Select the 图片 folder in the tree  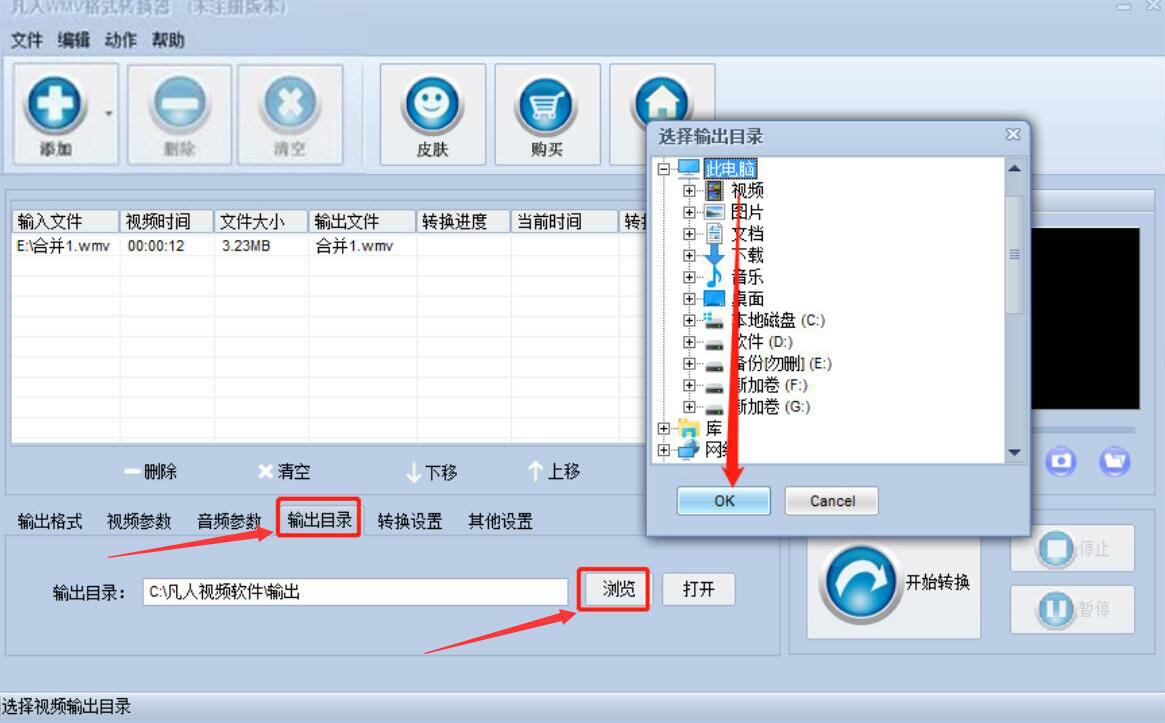(x=747, y=213)
